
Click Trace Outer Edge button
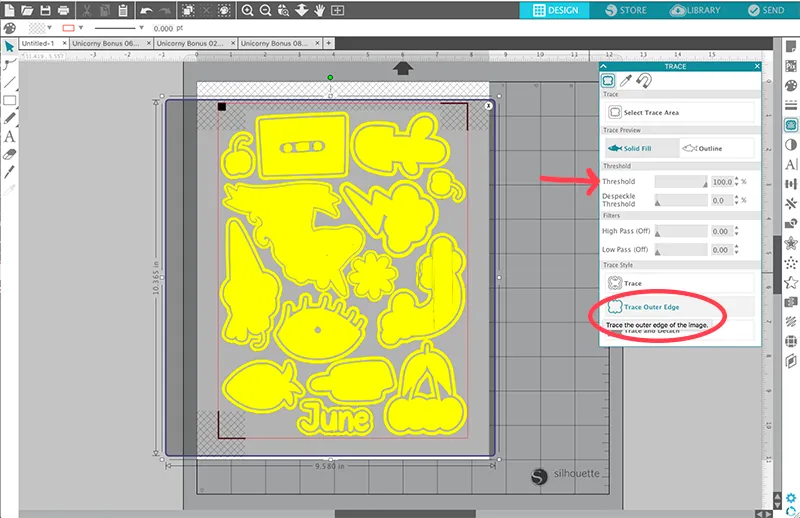(650, 307)
